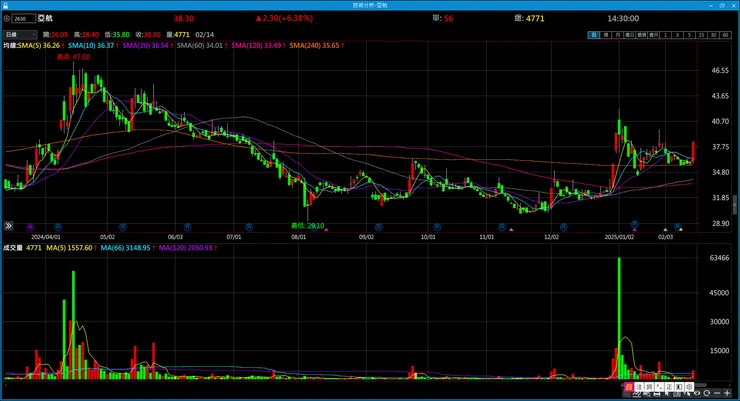Click the 成交量 volume panel label

pos(13,248)
